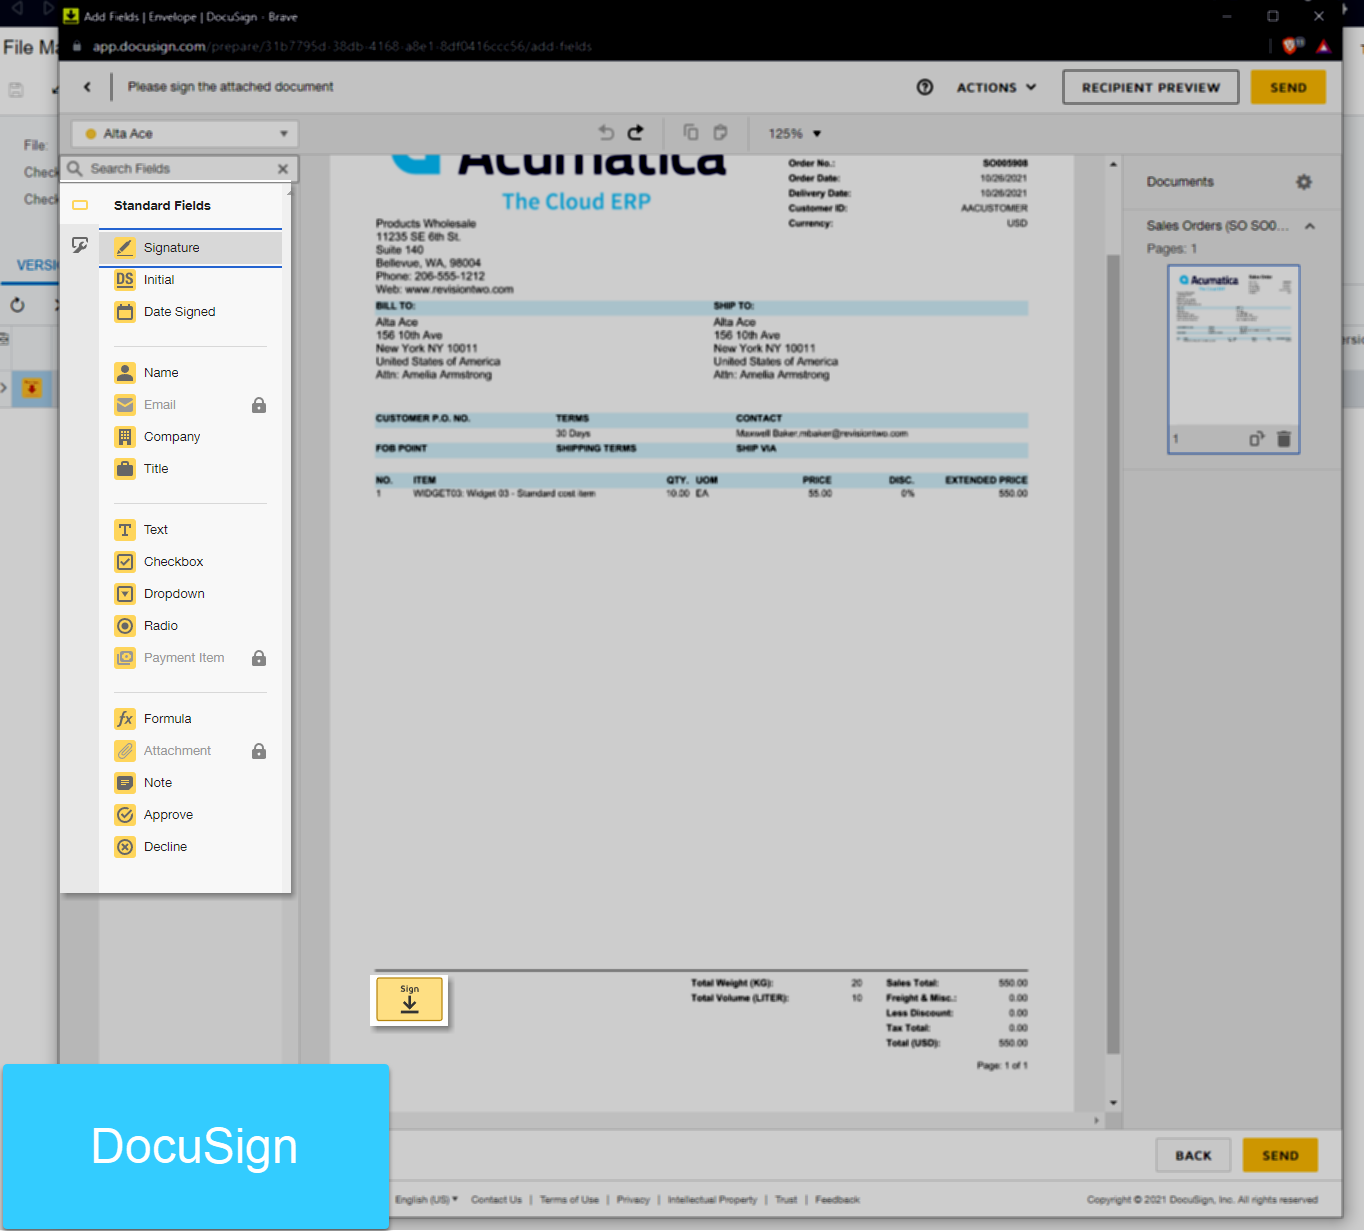1364x1231 pixels.
Task: Pick the Date Signed field
Action: (x=190, y=312)
